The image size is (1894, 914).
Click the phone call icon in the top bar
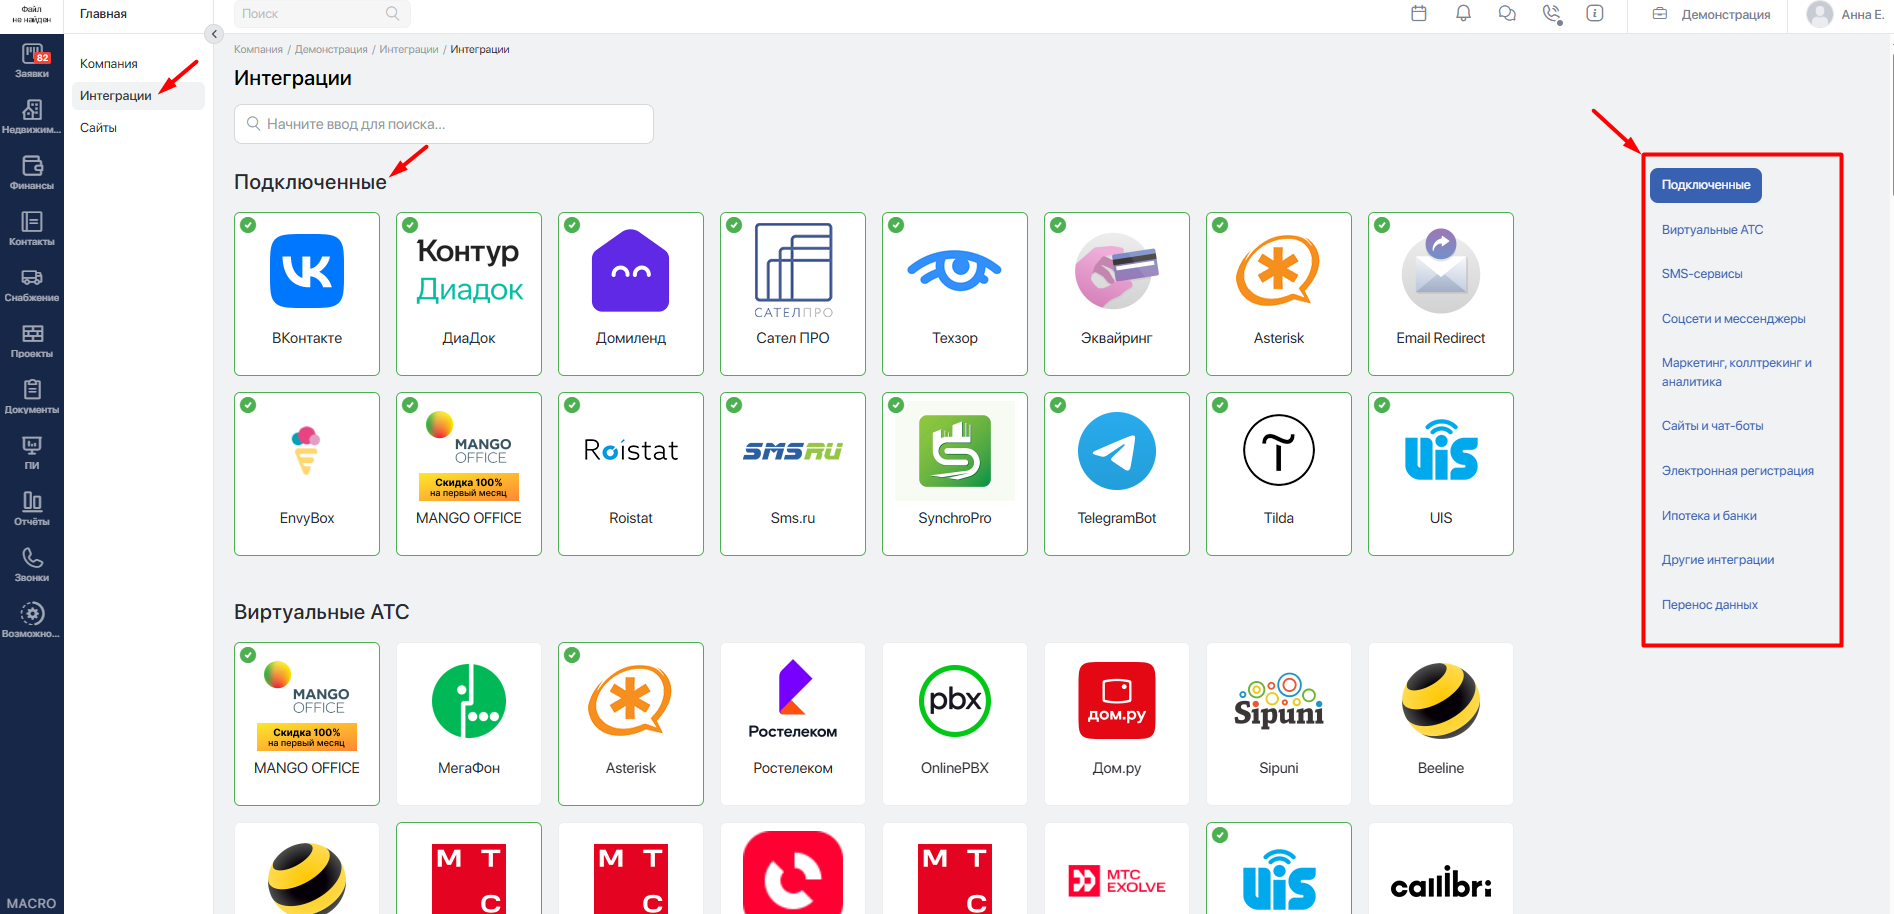(1551, 14)
